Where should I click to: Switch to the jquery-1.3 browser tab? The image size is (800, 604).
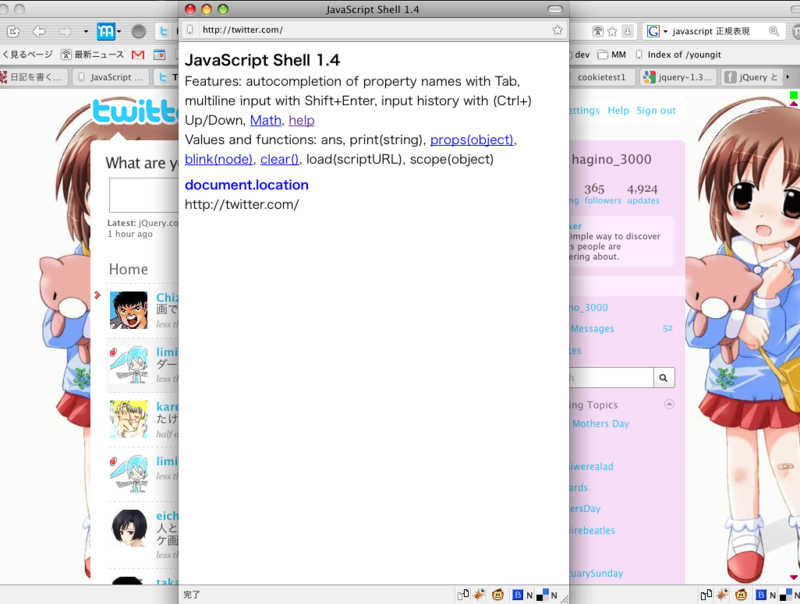pyautogui.click(x=678, y=77)
